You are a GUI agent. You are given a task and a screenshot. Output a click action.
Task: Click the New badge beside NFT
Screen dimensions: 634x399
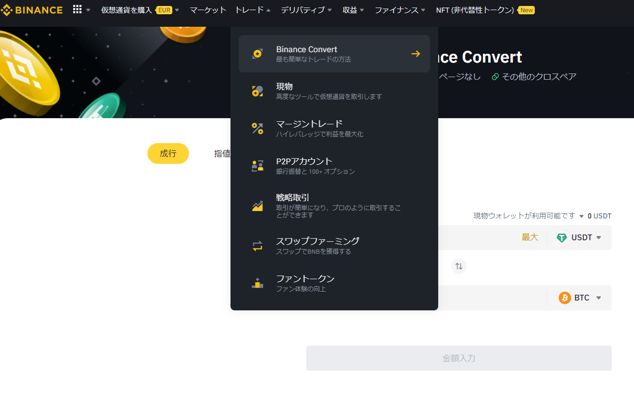526,10
